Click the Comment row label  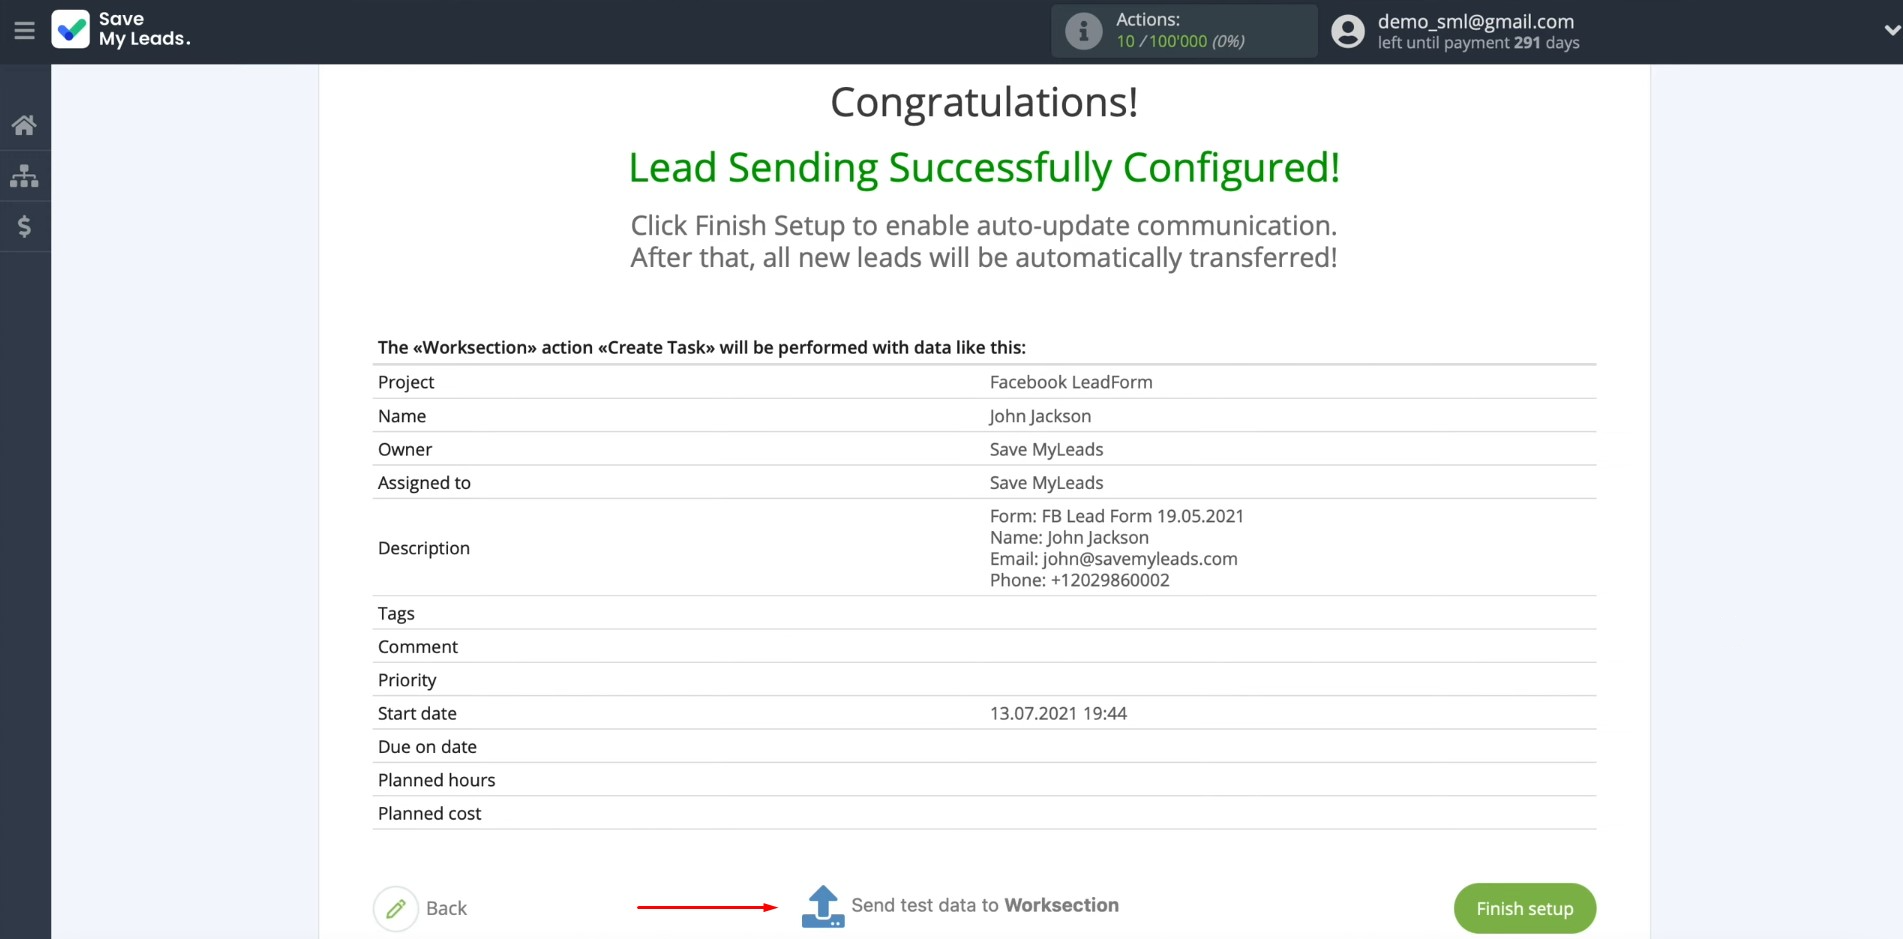(418, 647)
